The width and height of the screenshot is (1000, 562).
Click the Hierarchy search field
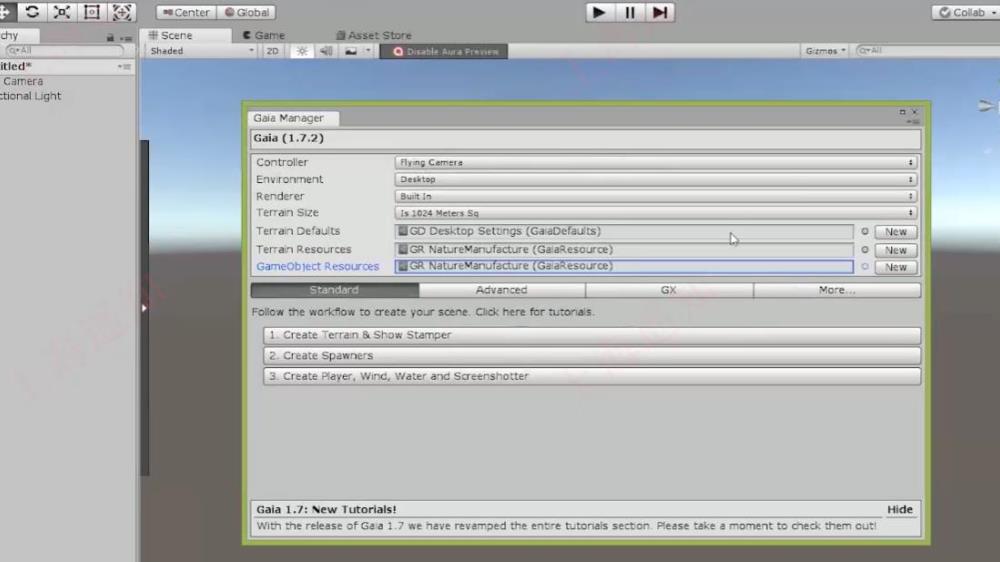coord(64,50)
